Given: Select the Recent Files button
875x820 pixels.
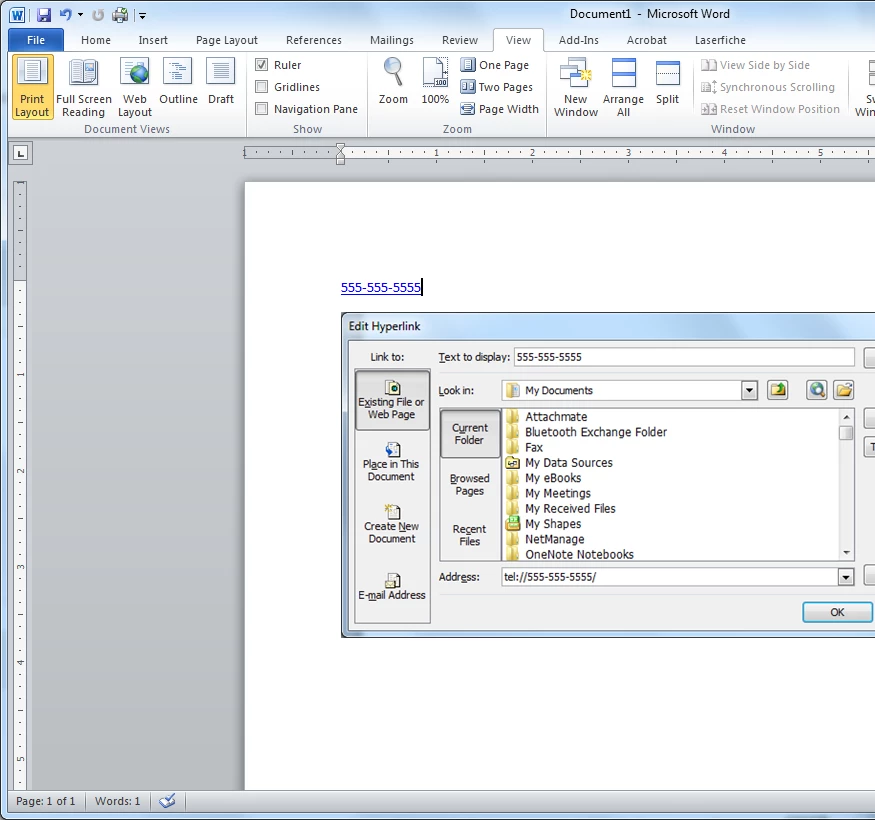Looking at the screenshot, I should coord(470,535).
